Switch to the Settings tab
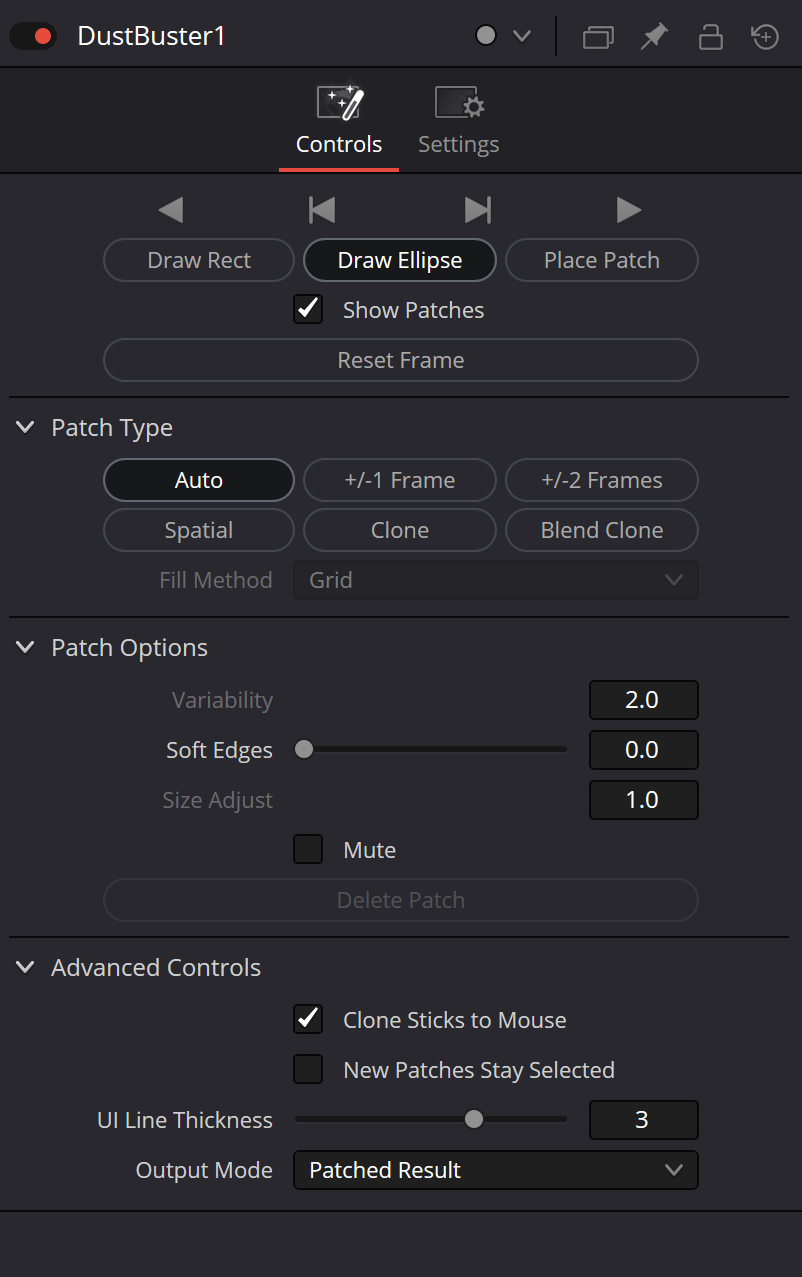Viewport: 802px width, 1277px height. click(x=459, y=122)
